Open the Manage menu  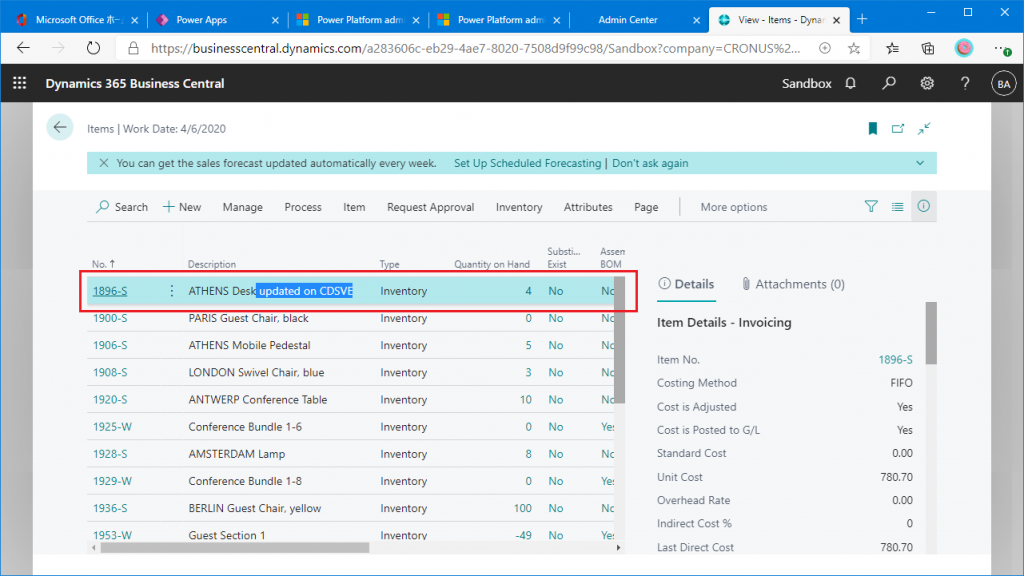click(242, 207)
